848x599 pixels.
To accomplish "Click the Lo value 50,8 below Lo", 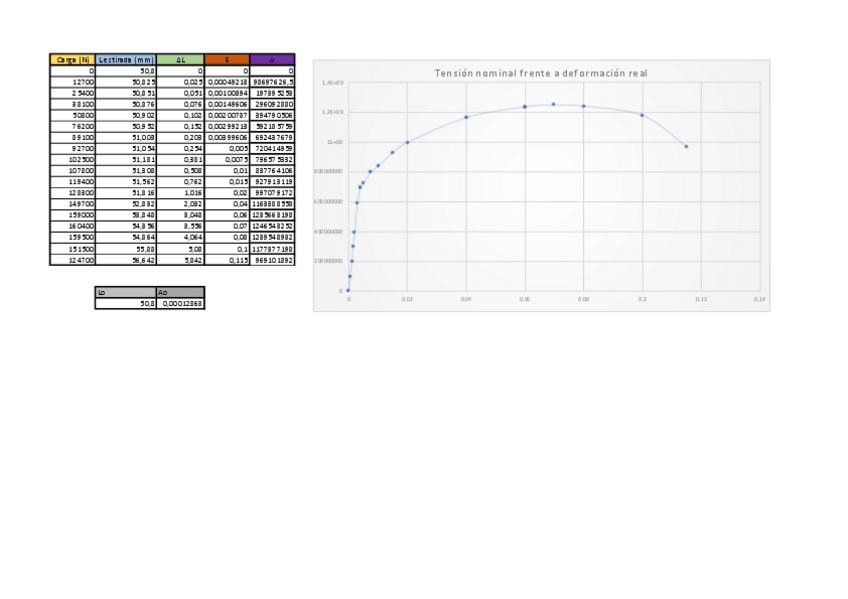I will (x=126, y=304).
